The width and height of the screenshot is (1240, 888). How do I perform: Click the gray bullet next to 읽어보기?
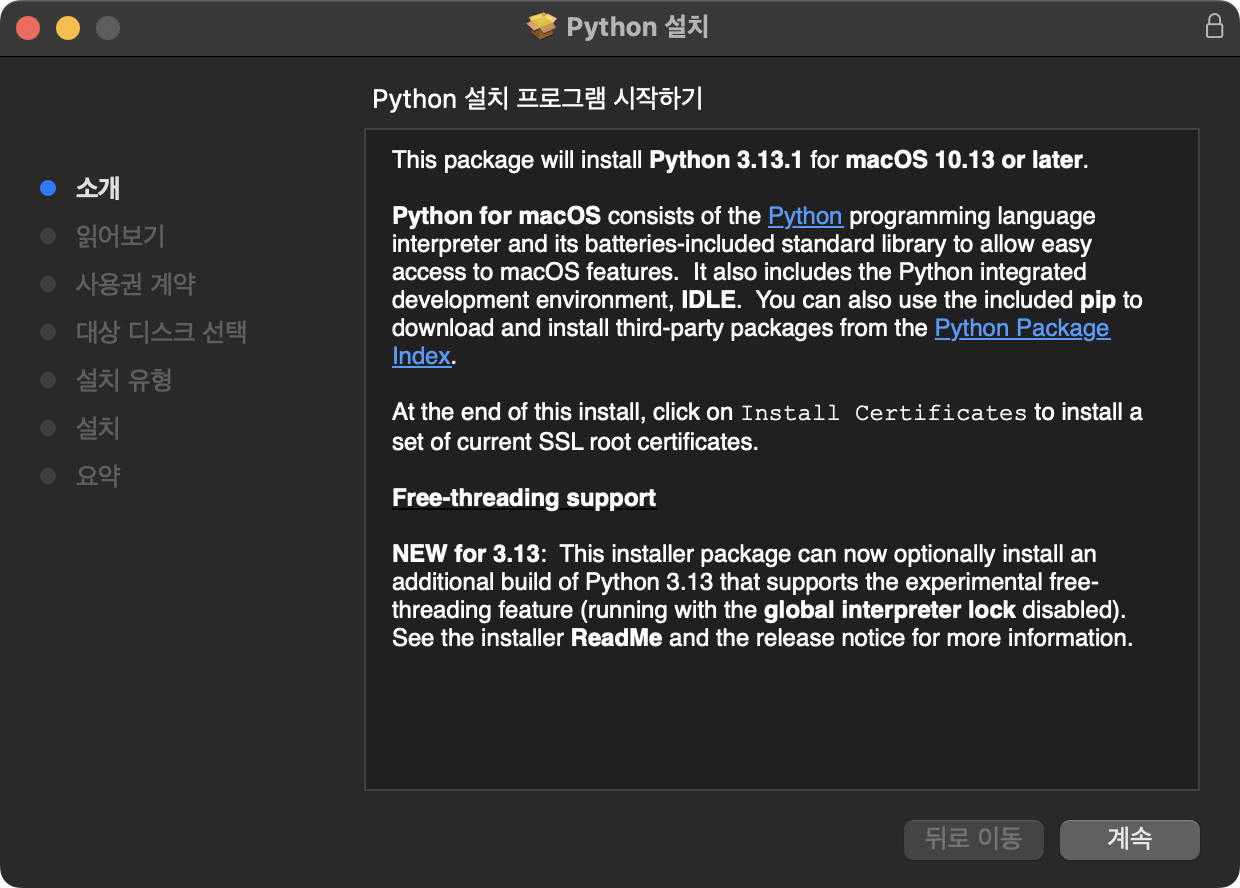(48, 236)
